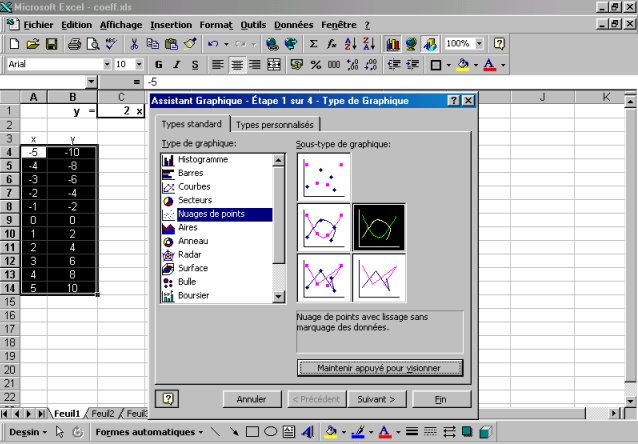638x444 pixels.
Task: Apply currency style format
Action: coord(297,65)
